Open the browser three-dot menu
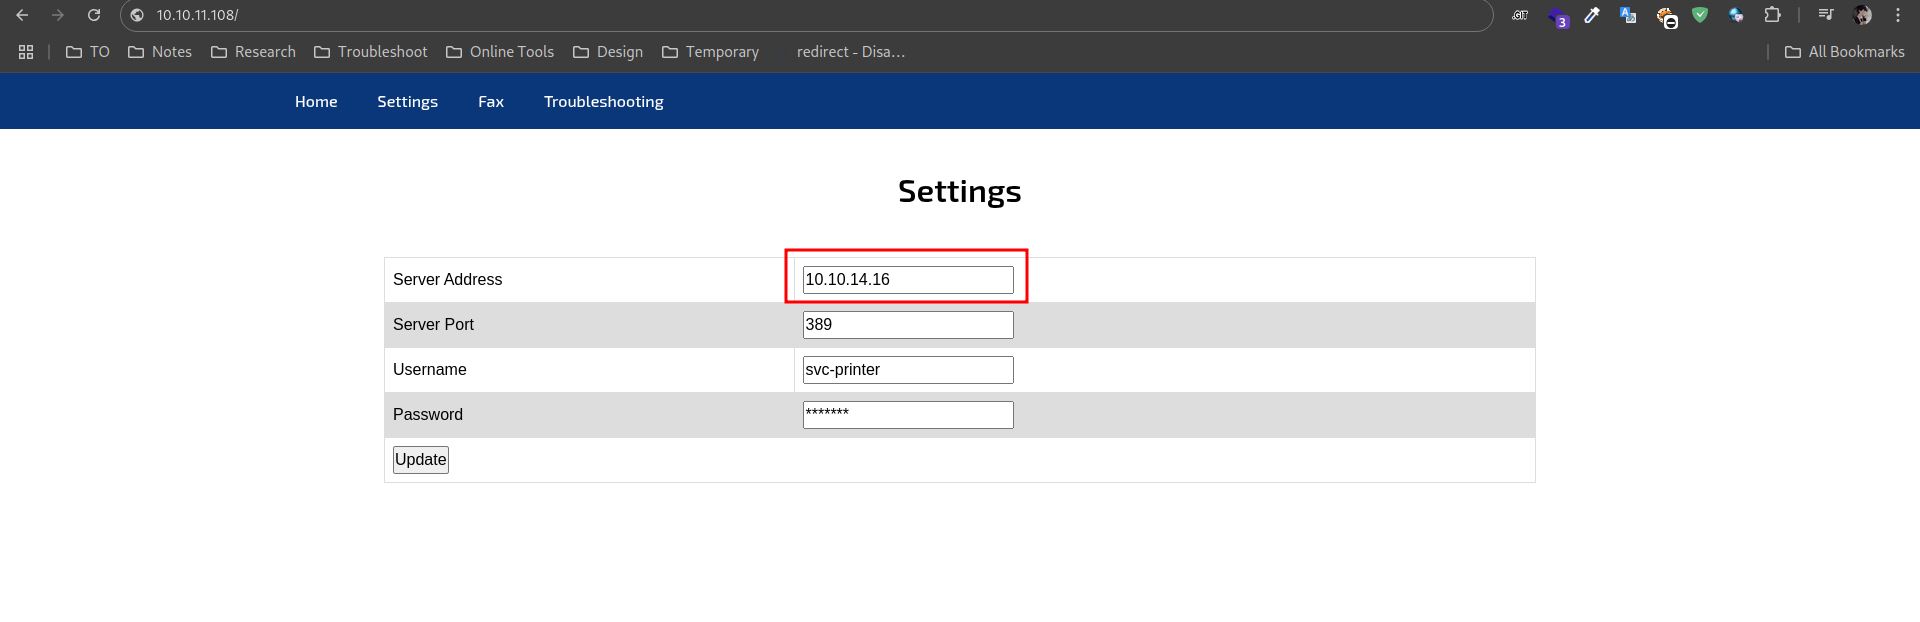The width and height of the screenshot is (1920, 622). click(x=1898, y=15)
